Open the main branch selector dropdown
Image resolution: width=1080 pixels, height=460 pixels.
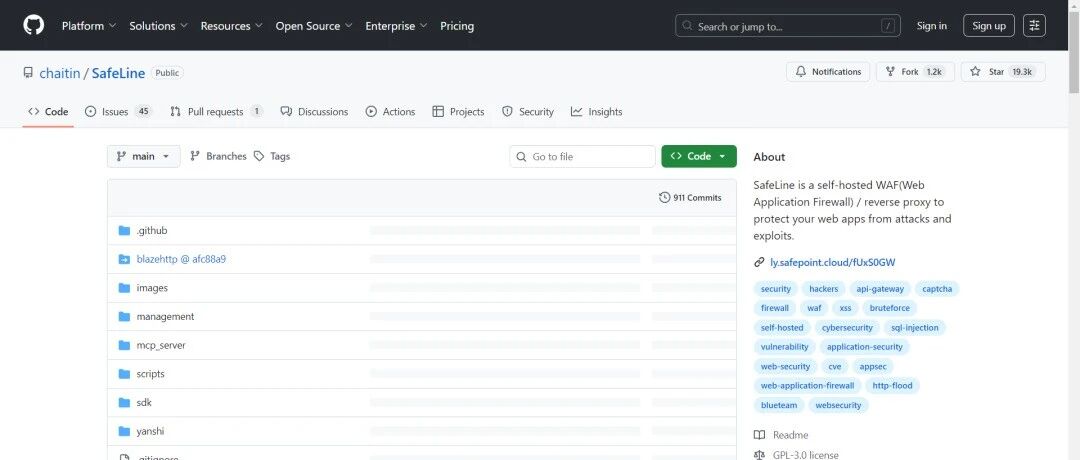click(143, 156)
